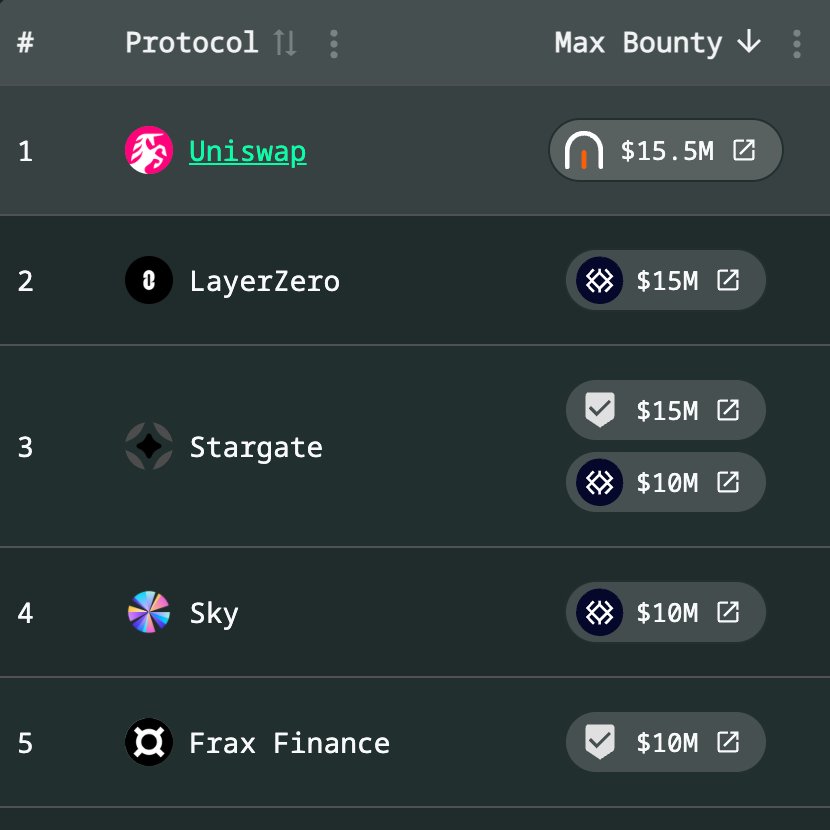Click shield icon in Frax Finance $10M bounty

click(600, 742)
